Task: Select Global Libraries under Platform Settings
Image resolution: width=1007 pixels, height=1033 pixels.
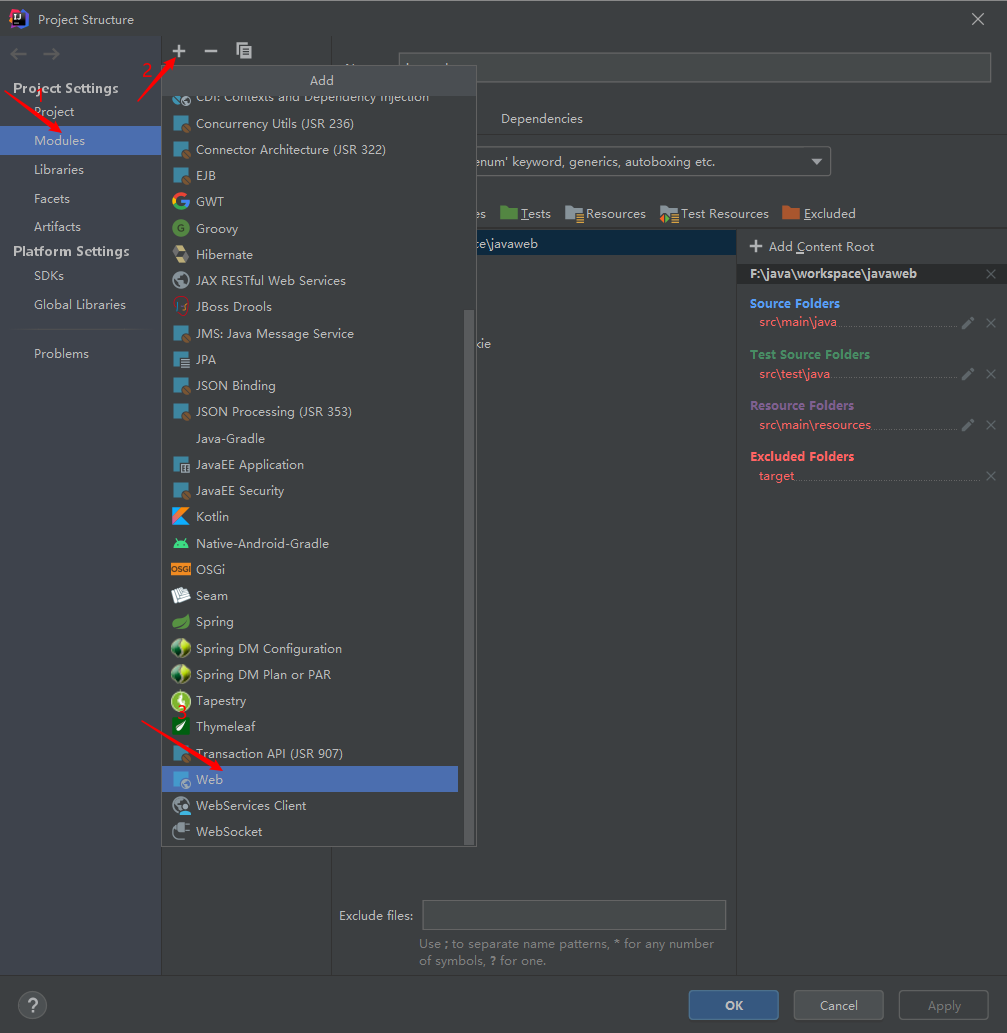Action: (x=80, y=304)
